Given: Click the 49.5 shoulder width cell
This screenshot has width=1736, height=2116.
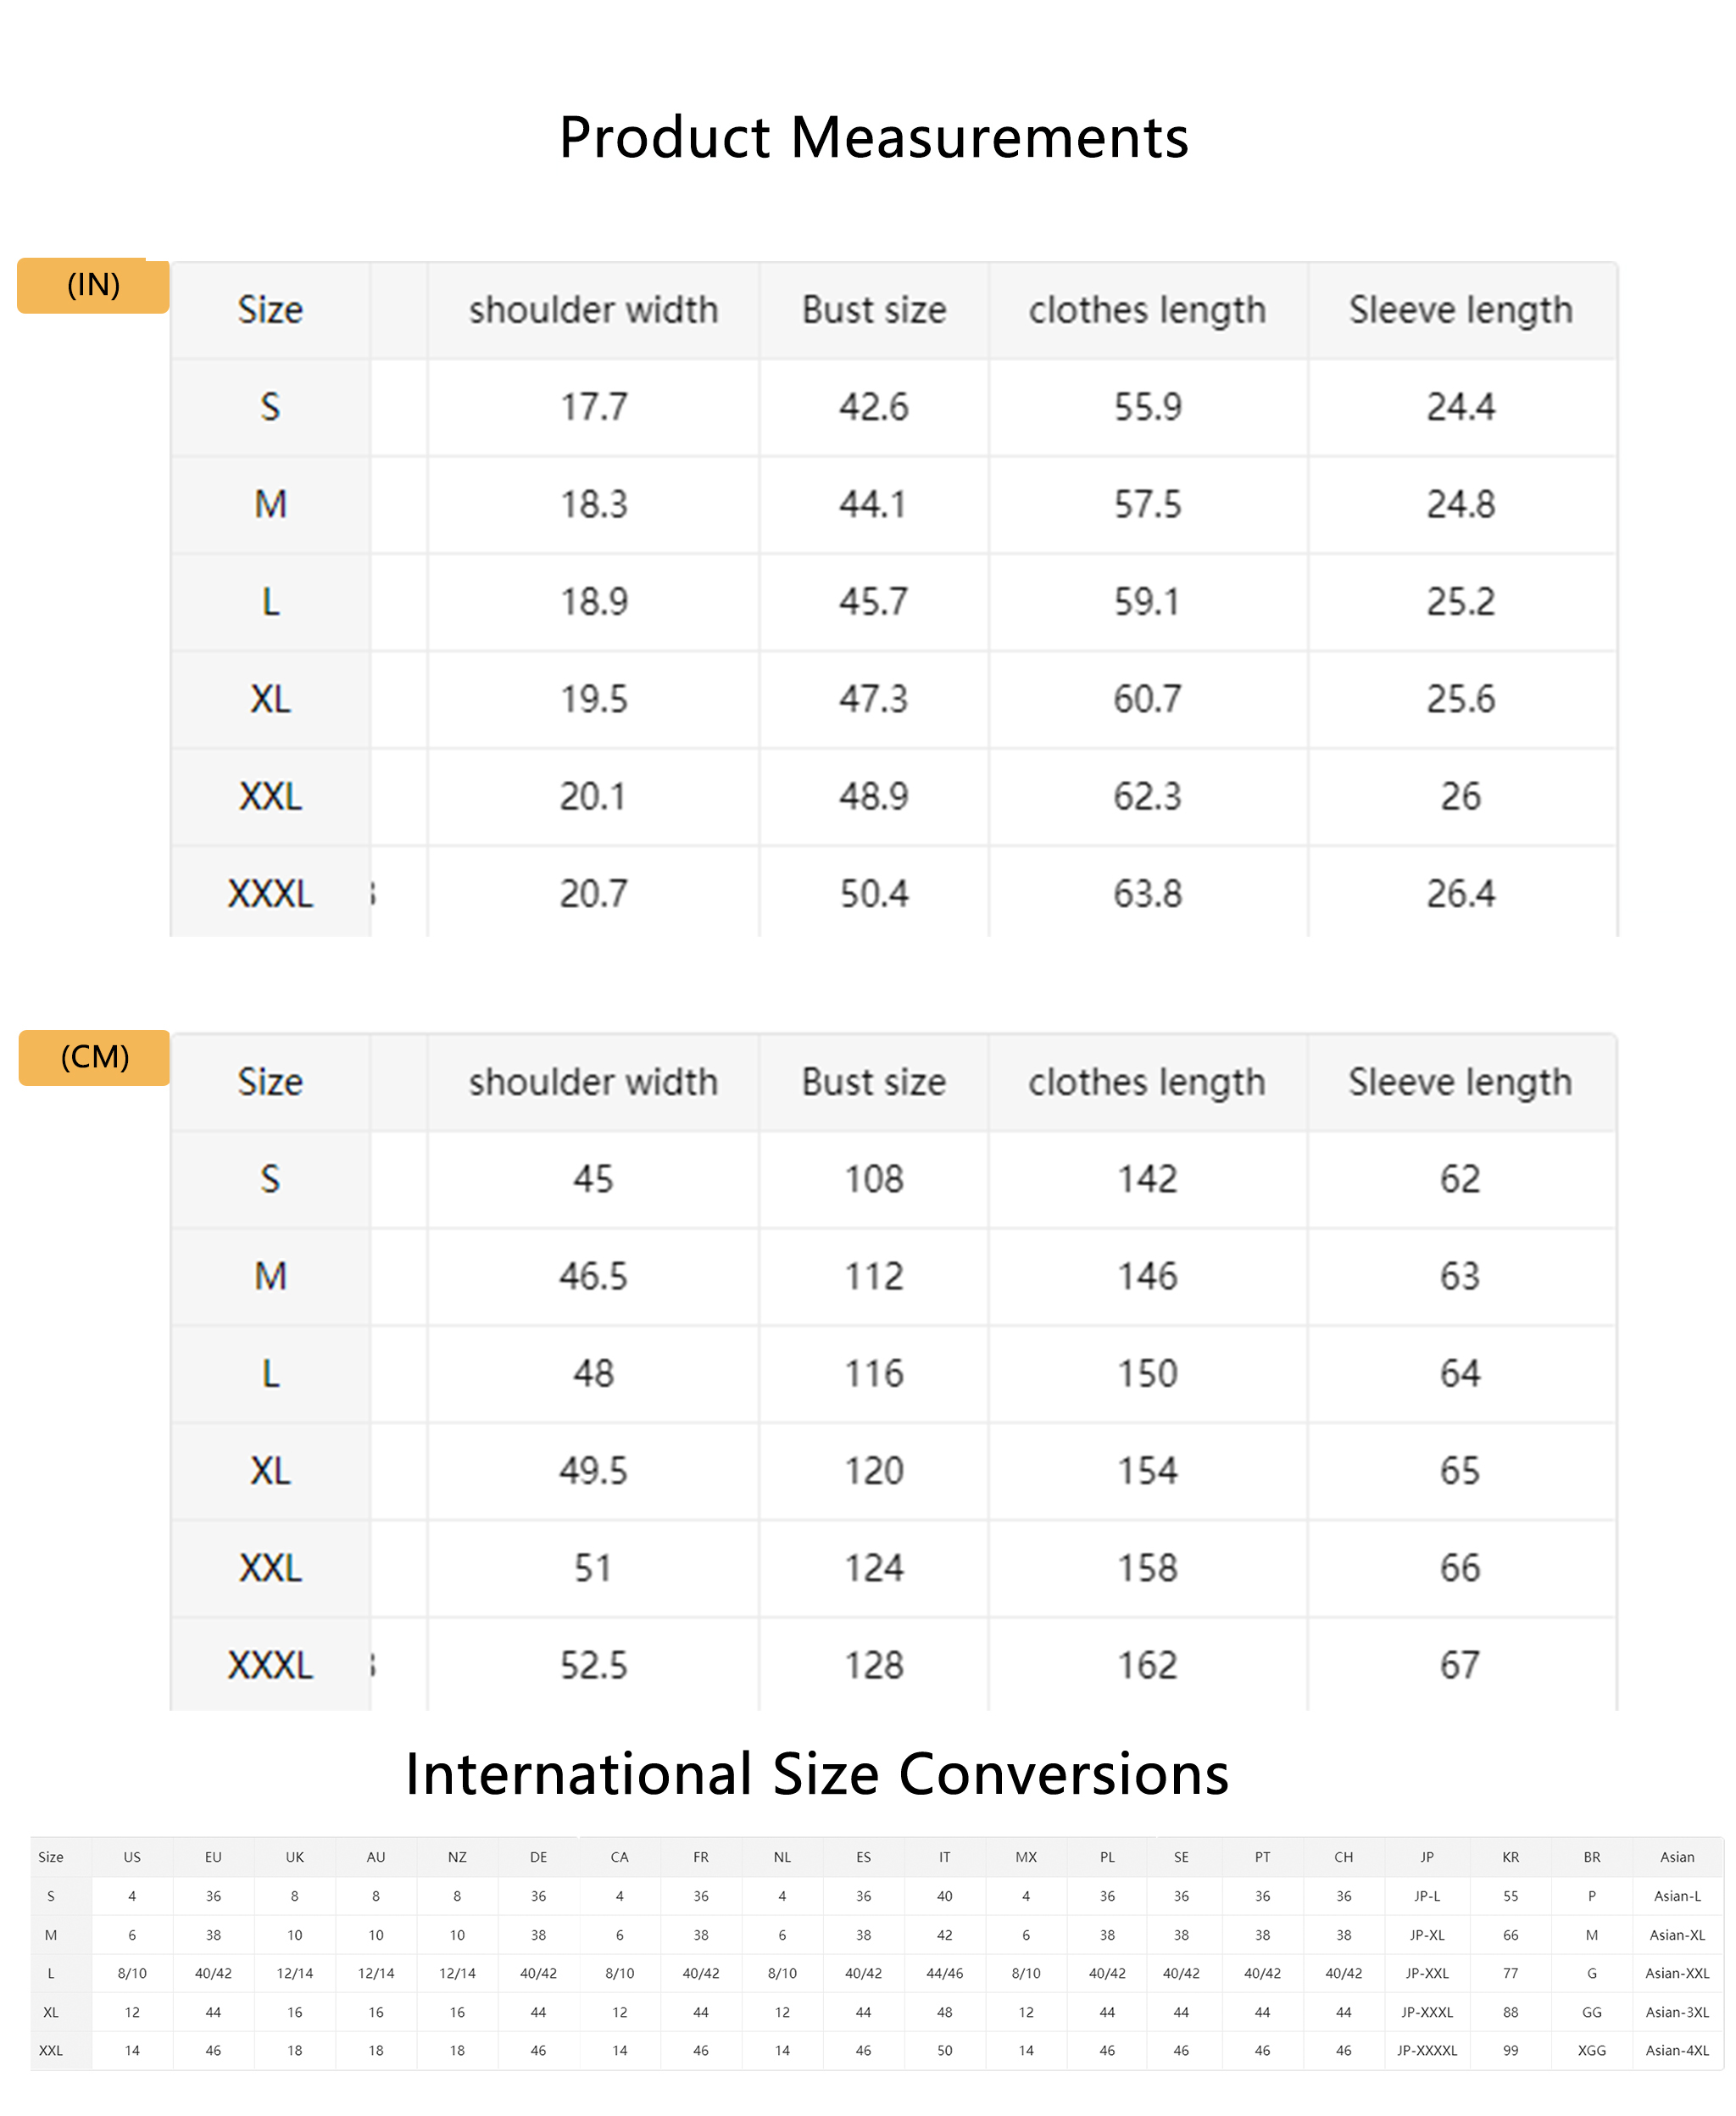Looking at the screenshot, I should click(593, 1471).
